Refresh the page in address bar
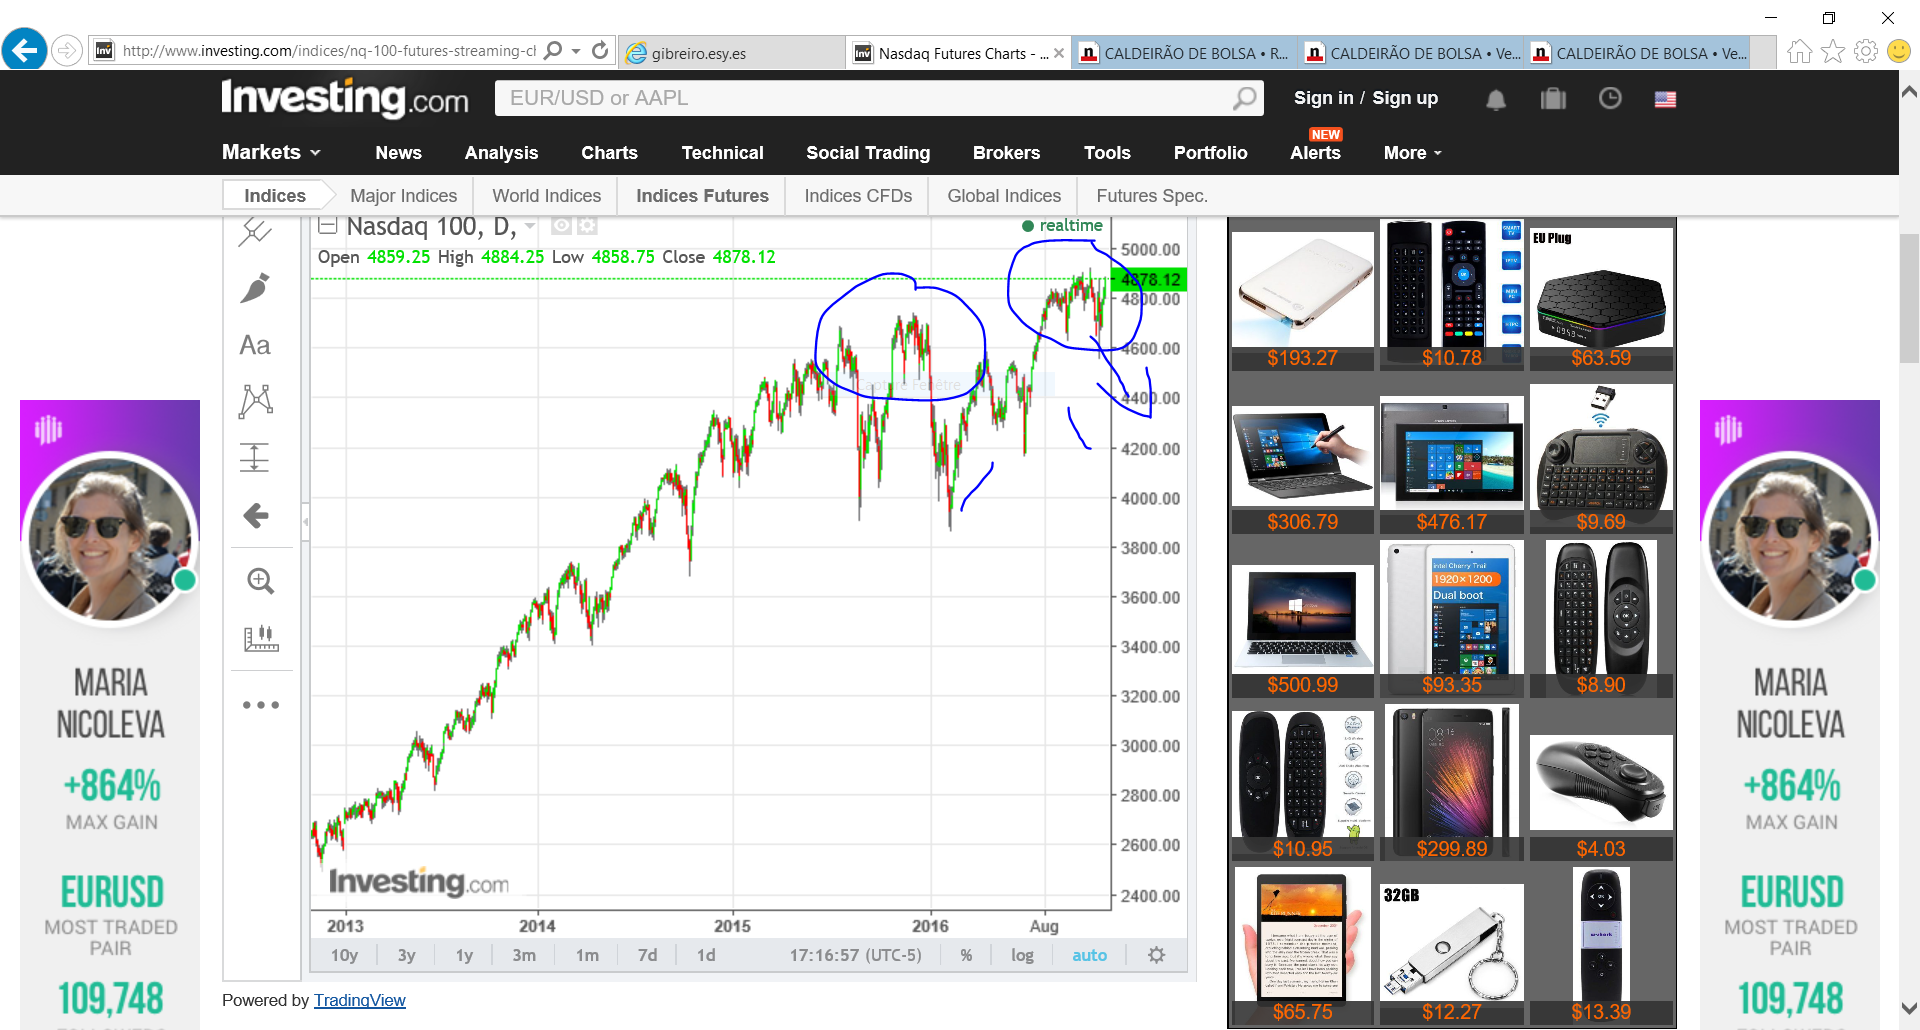1920x1030 pixels. tap(600, 50)
